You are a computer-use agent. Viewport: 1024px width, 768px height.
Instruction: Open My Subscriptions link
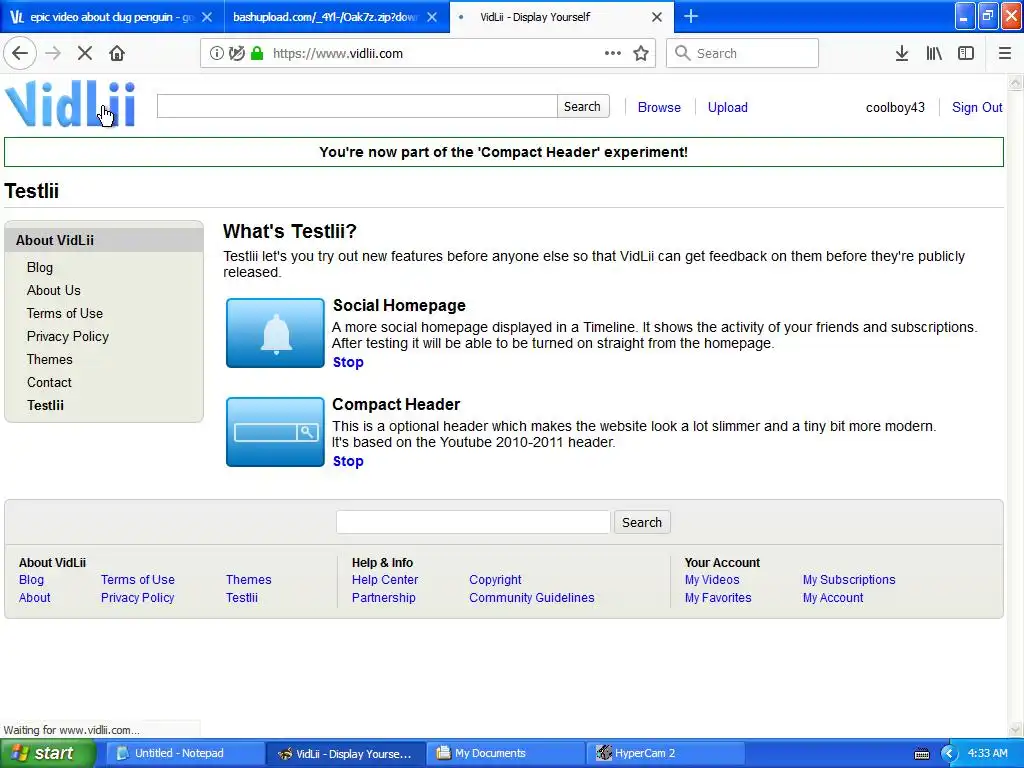[x=849, y=579]
